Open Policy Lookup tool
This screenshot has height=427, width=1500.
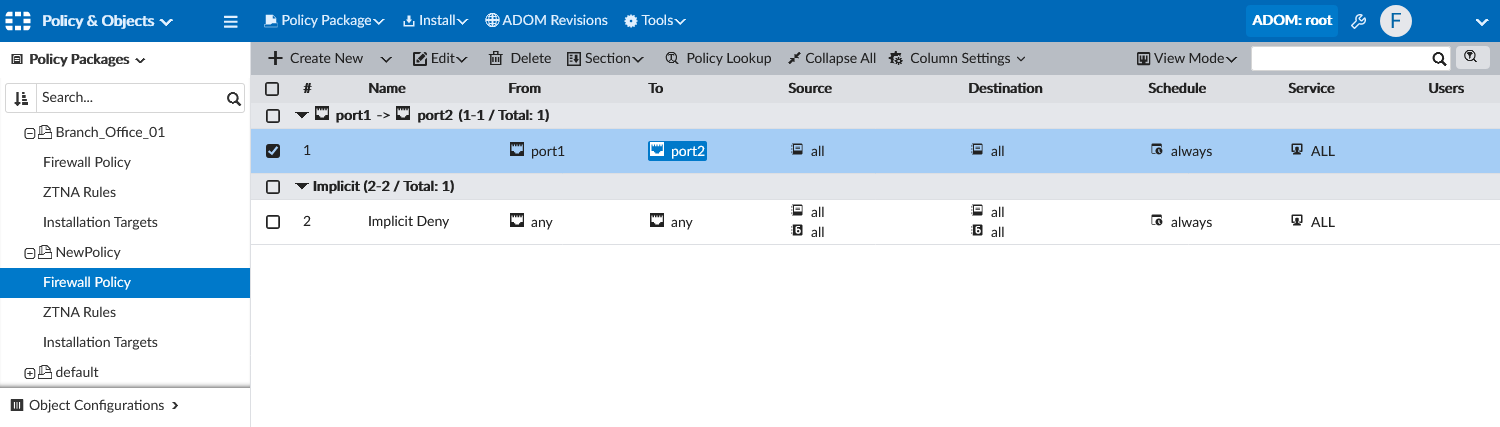pos(718,59)
